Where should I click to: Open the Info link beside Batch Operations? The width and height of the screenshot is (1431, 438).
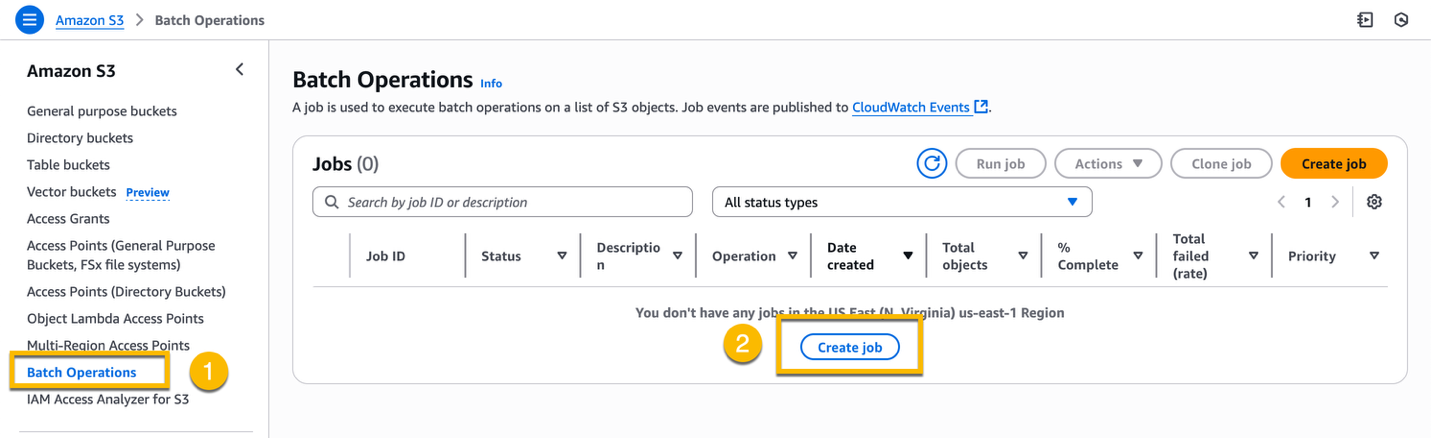click(x=491, y=84)
